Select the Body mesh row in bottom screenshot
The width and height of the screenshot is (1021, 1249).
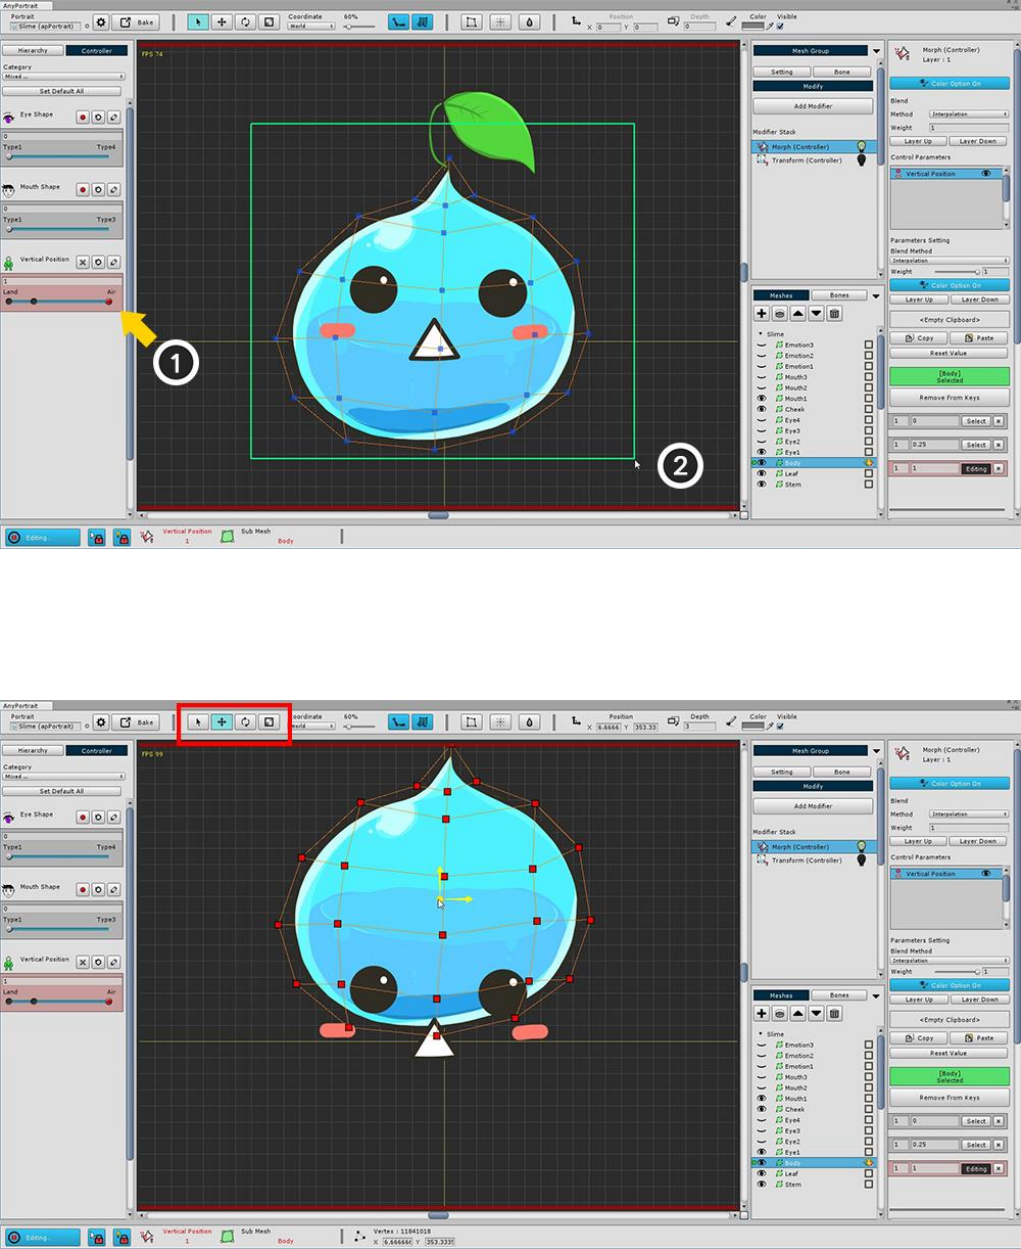click(813, 1163)
